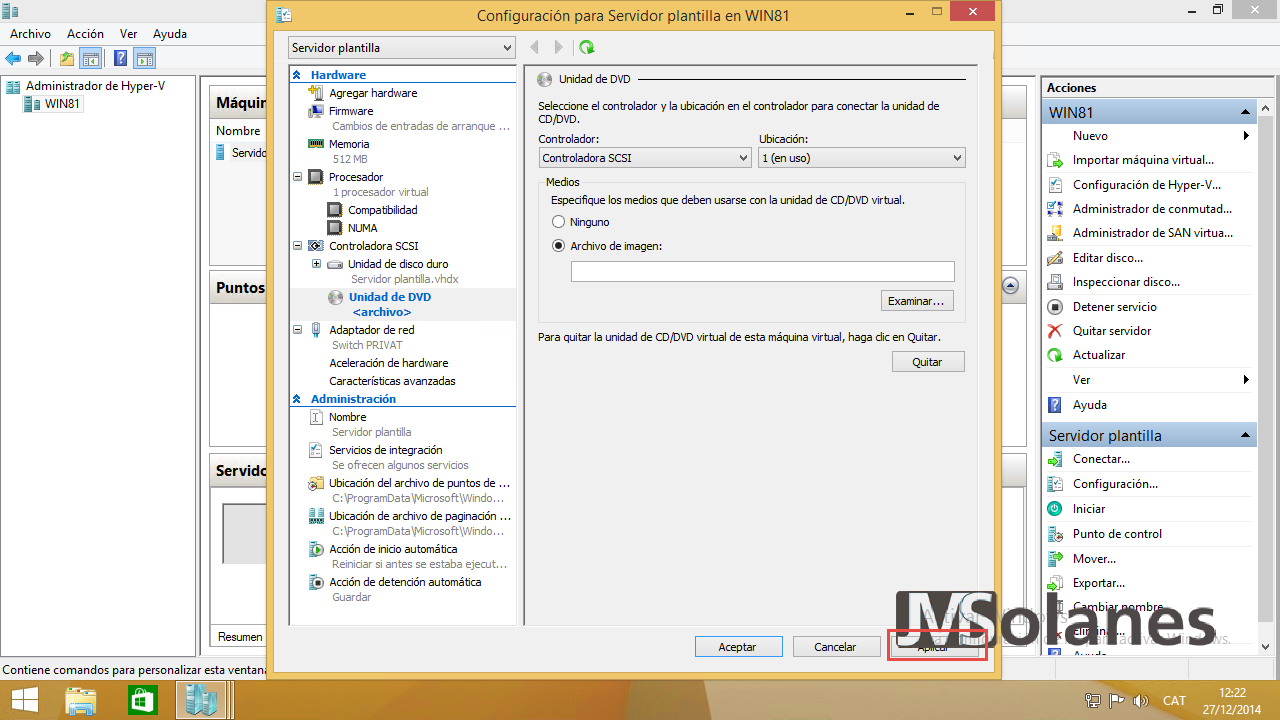Click Punto de control action
The height and width of the screenshot is (720, 1280).
point(1117,534)
